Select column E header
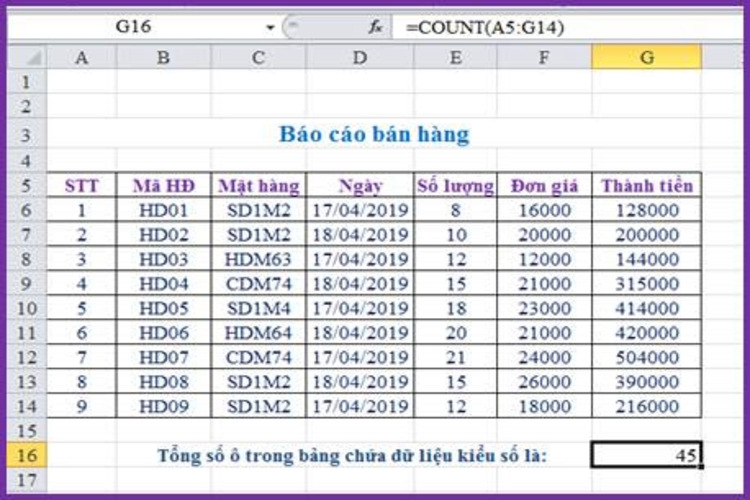750x500 pixels. point(455,57)
